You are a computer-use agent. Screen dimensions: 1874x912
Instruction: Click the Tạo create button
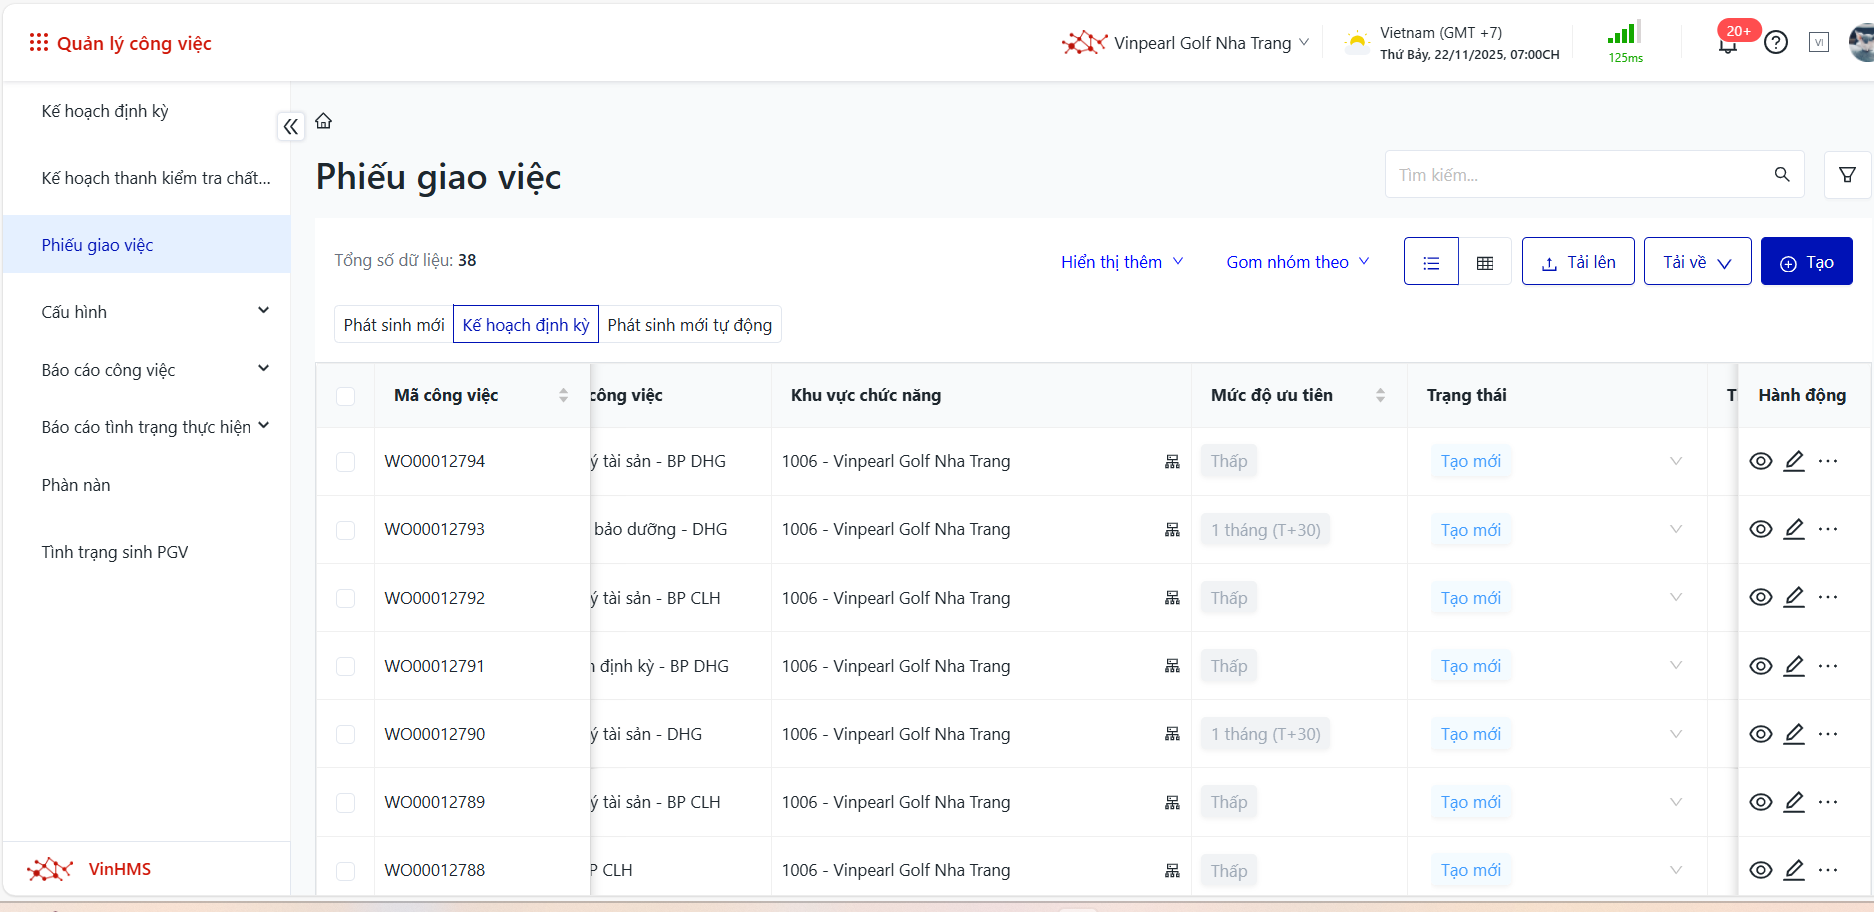1806,262
